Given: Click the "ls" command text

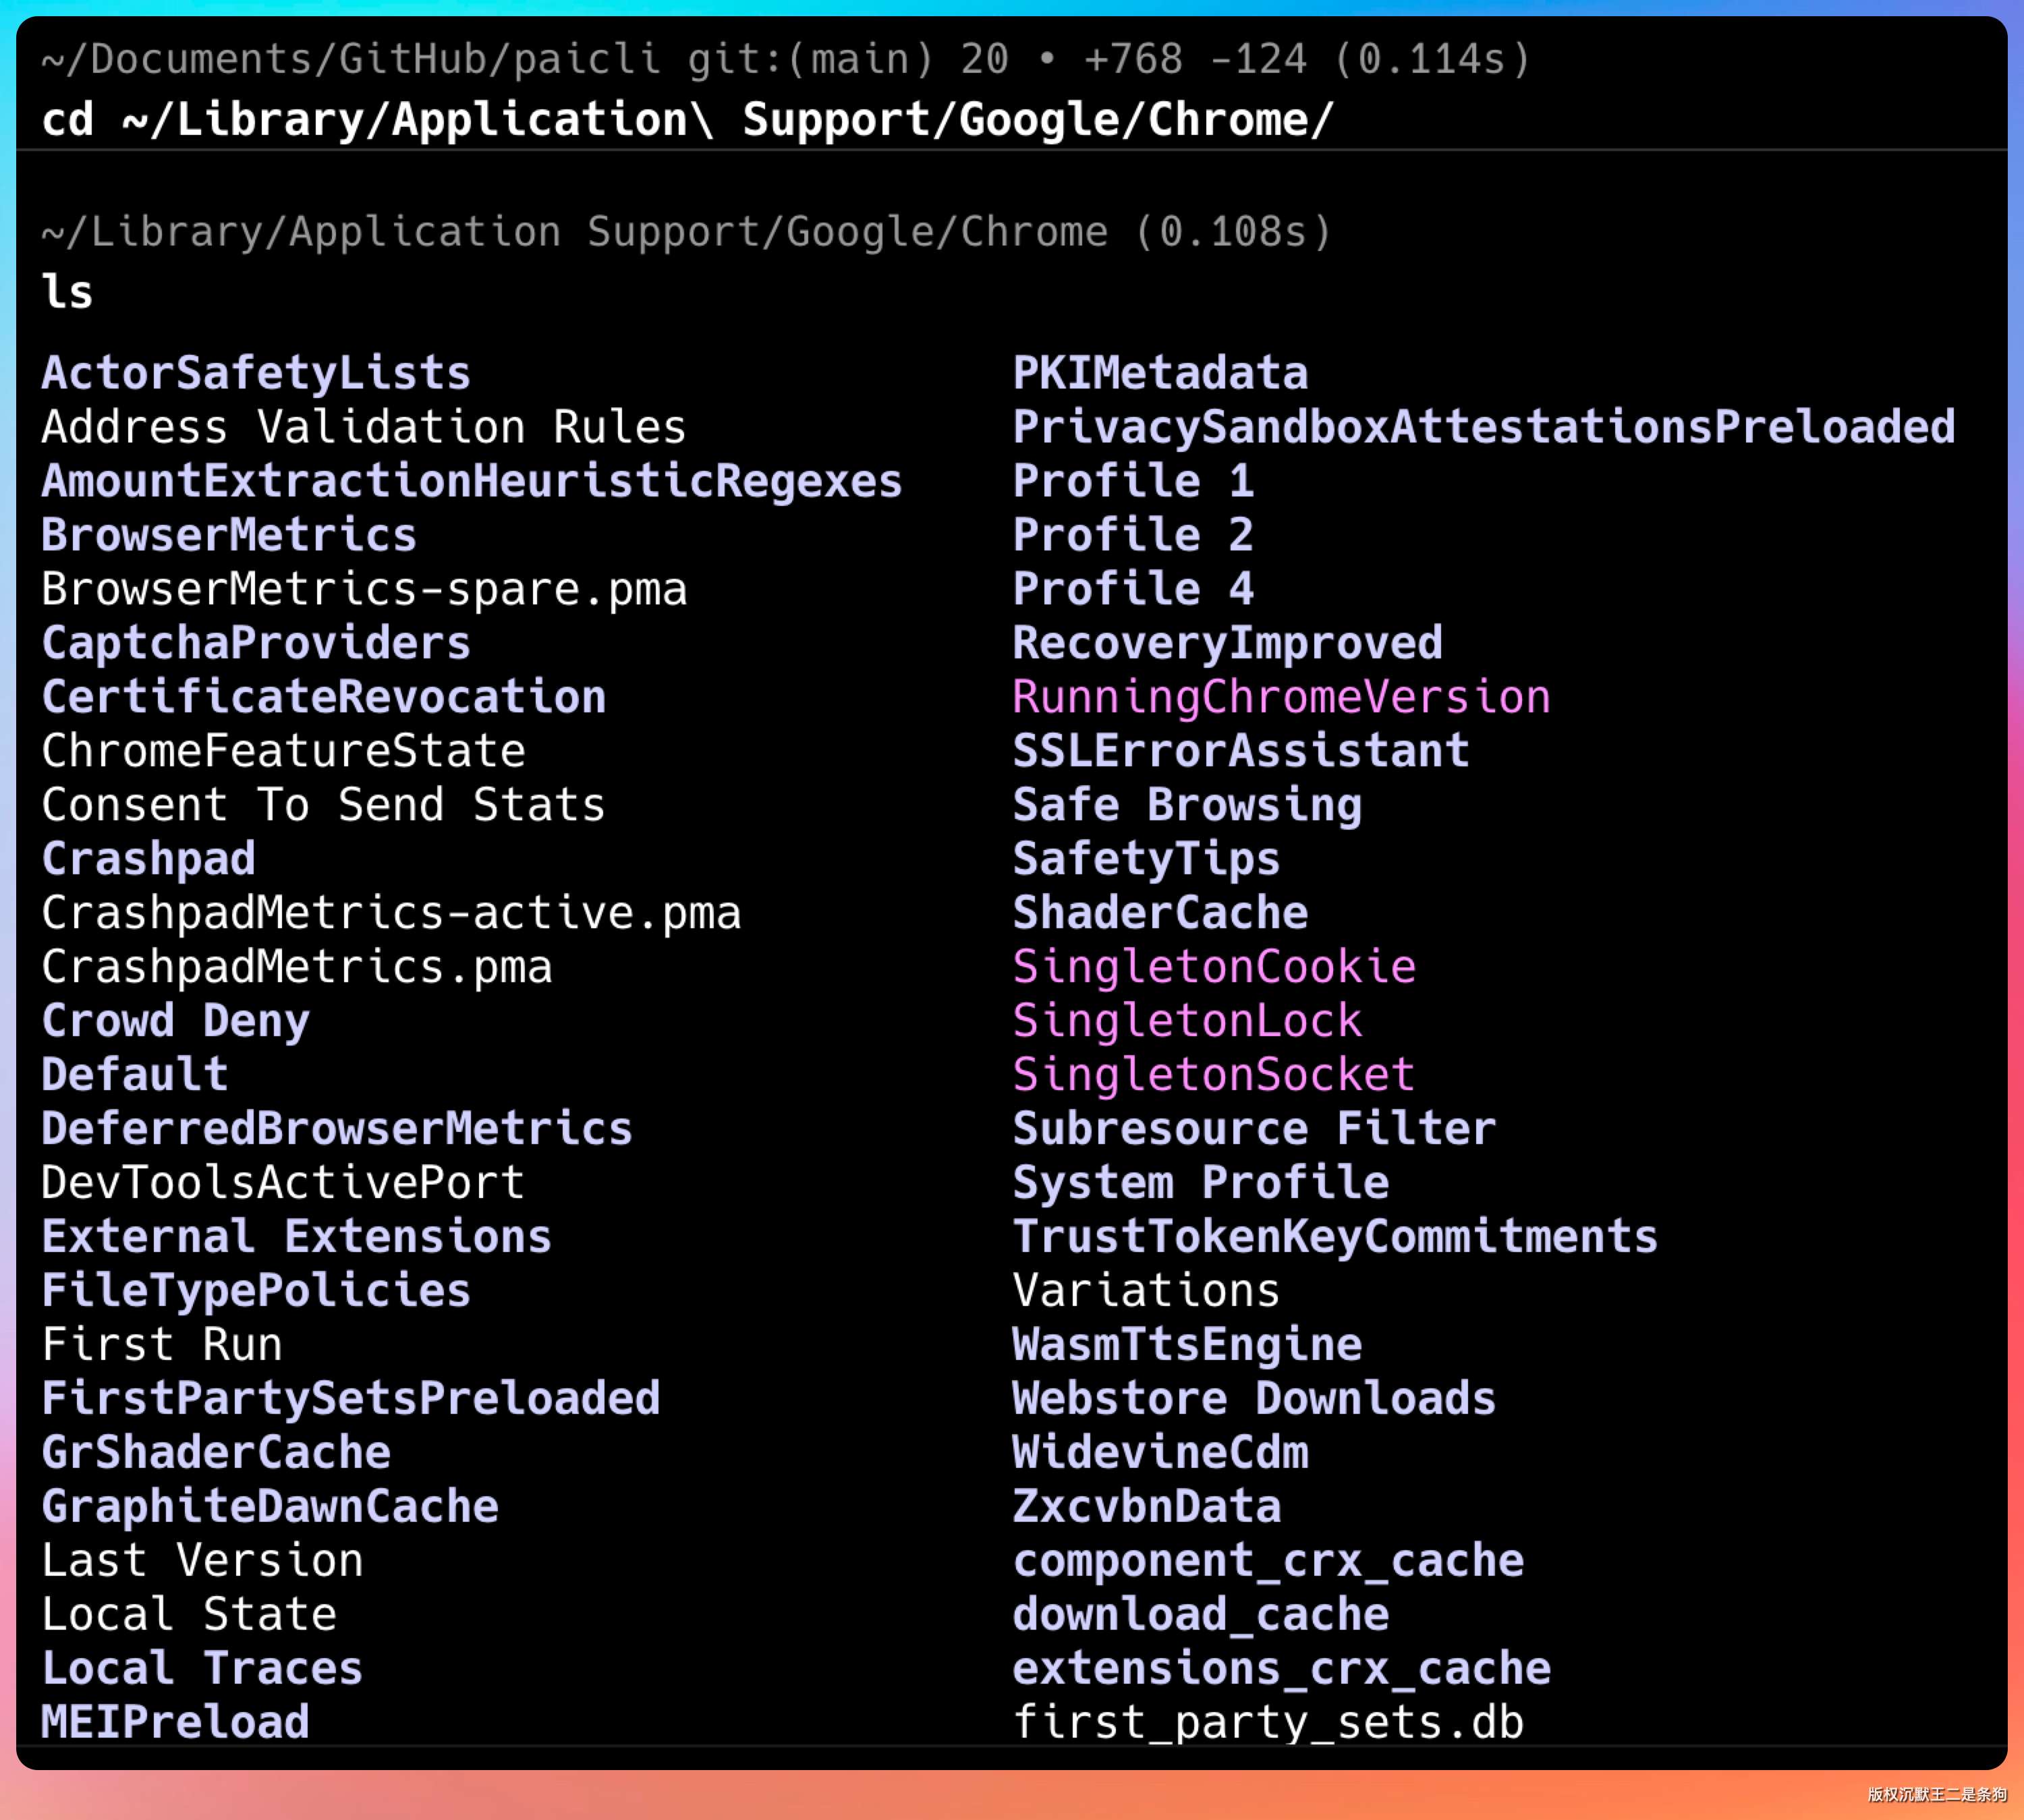Looking at the screenshot, I should pos(67,292).
